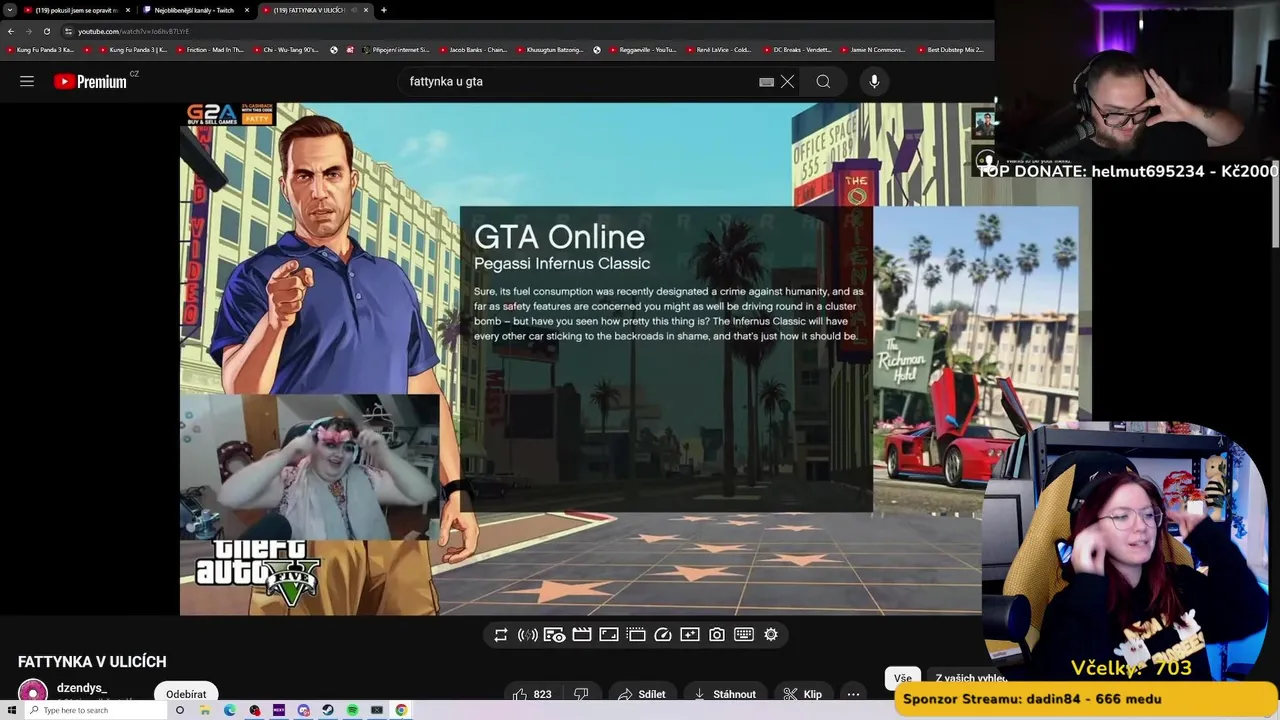Go back in browser history
This screenshot has height=720, width=1280.
pyautogui.click(x=11, y=31)
